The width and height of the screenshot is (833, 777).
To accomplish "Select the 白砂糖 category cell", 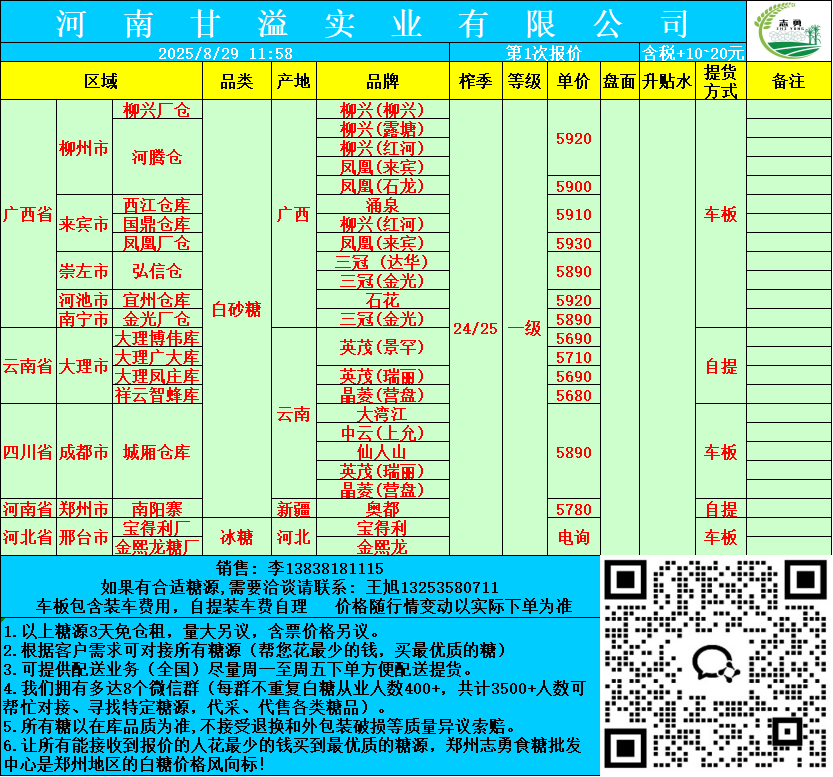I will point(237,310).
